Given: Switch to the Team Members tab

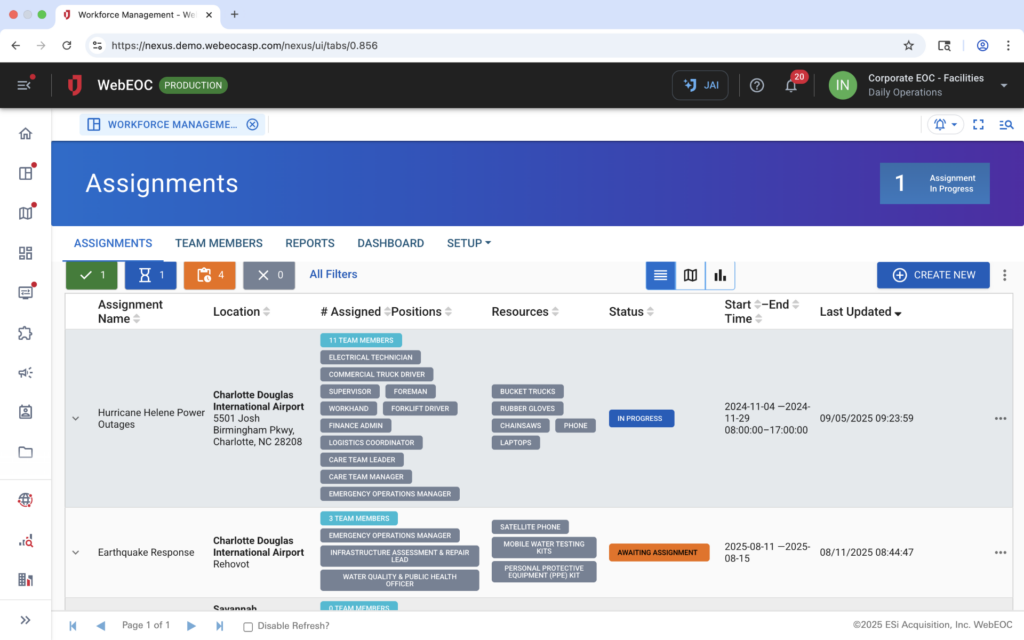Looking at the screenshot, I should click(218, 243).
